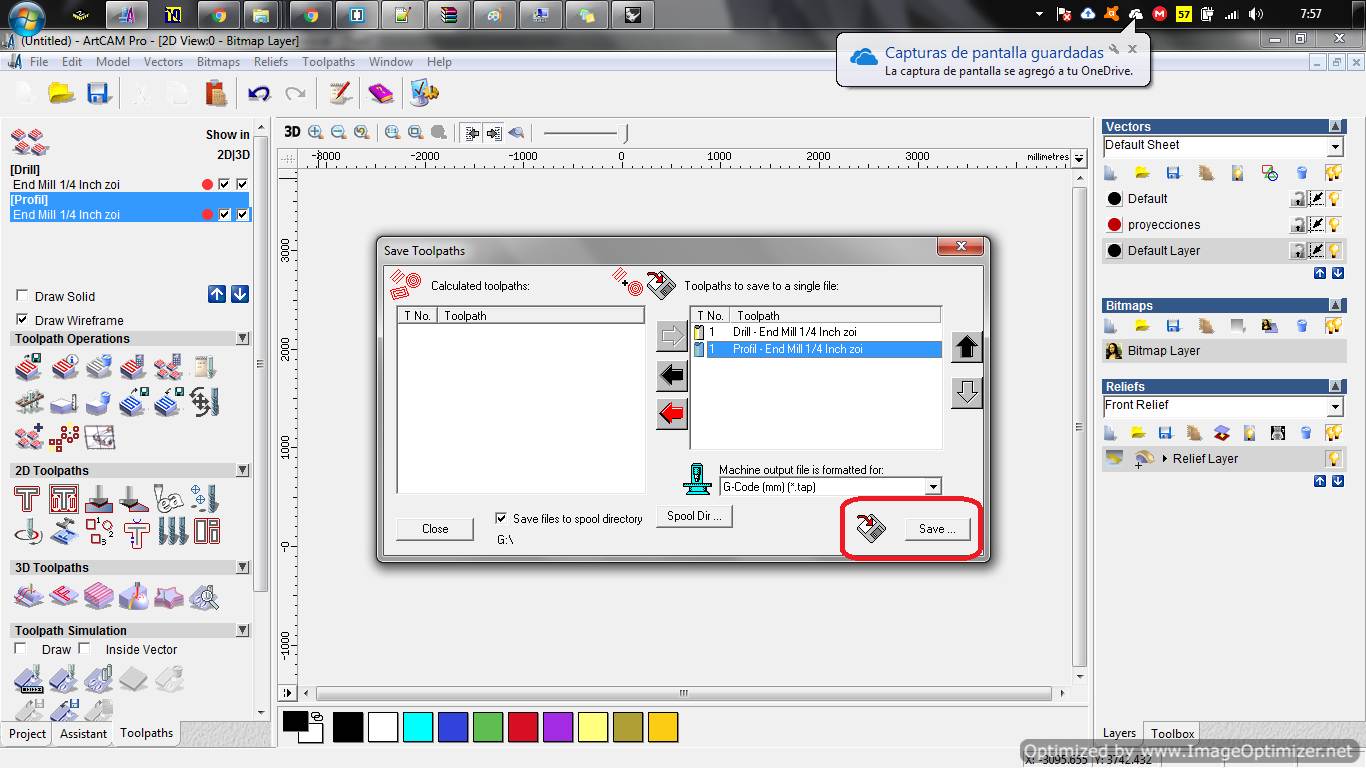Viewport: 1366px width, 768px height.
Task: Click the Save floppy disk icon in main toolbar
Action: 98,93
